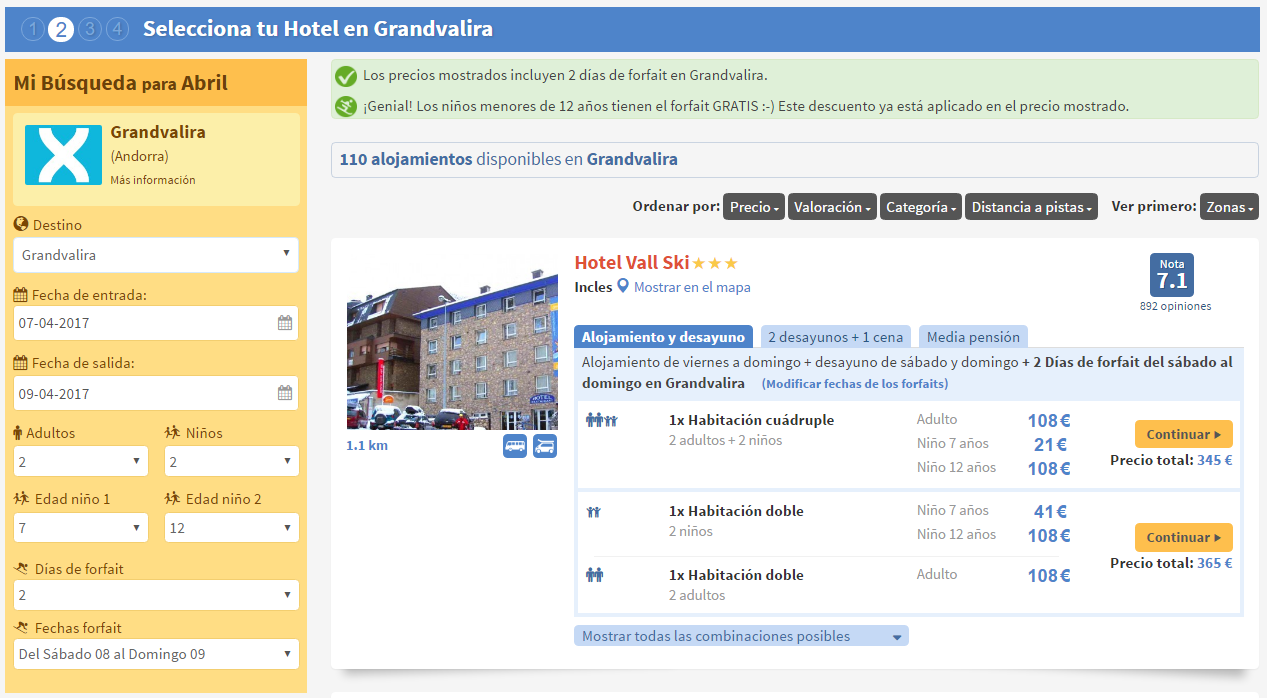The height and width of the screenshot is (698, 1267).
Task: Click 1x Habitación cuádruple room name
Action: [x=751, y=420]
